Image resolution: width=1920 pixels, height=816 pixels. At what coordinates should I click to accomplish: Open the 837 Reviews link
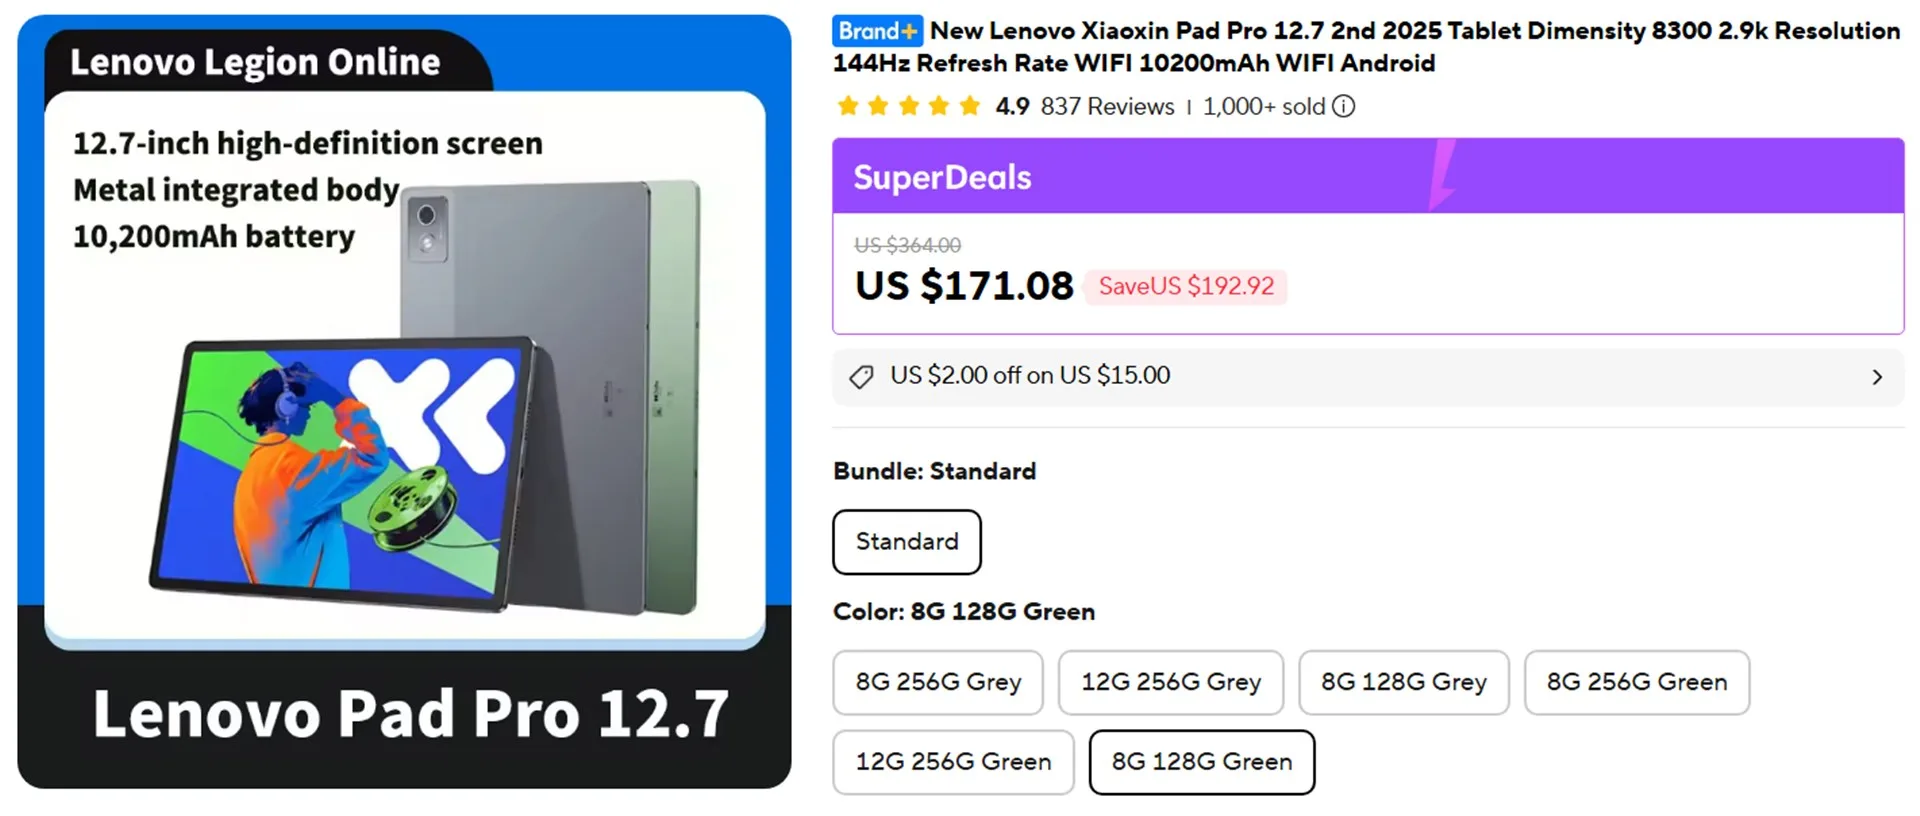pyautogui.click(x=1107, y=106)
